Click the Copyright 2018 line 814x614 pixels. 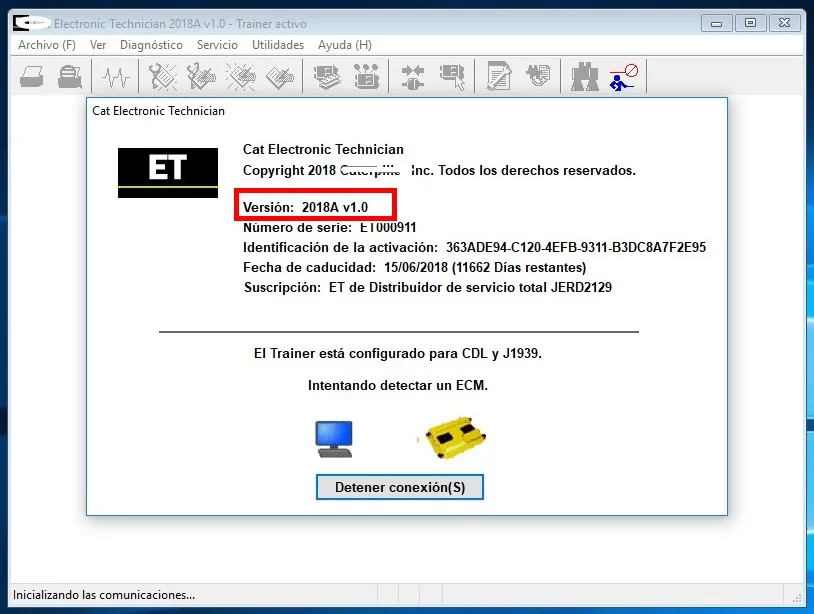click(x=439, y=170)
